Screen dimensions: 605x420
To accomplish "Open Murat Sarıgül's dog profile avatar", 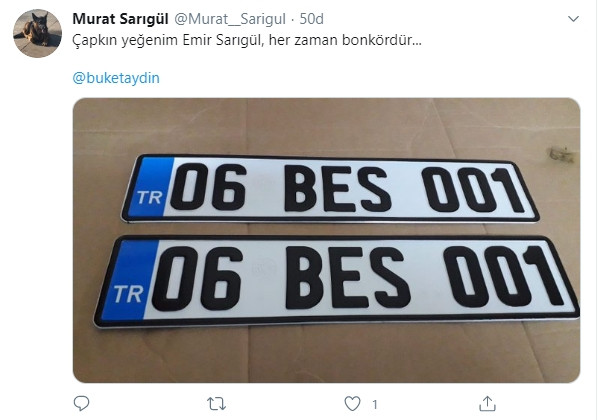I will (37, 34).
